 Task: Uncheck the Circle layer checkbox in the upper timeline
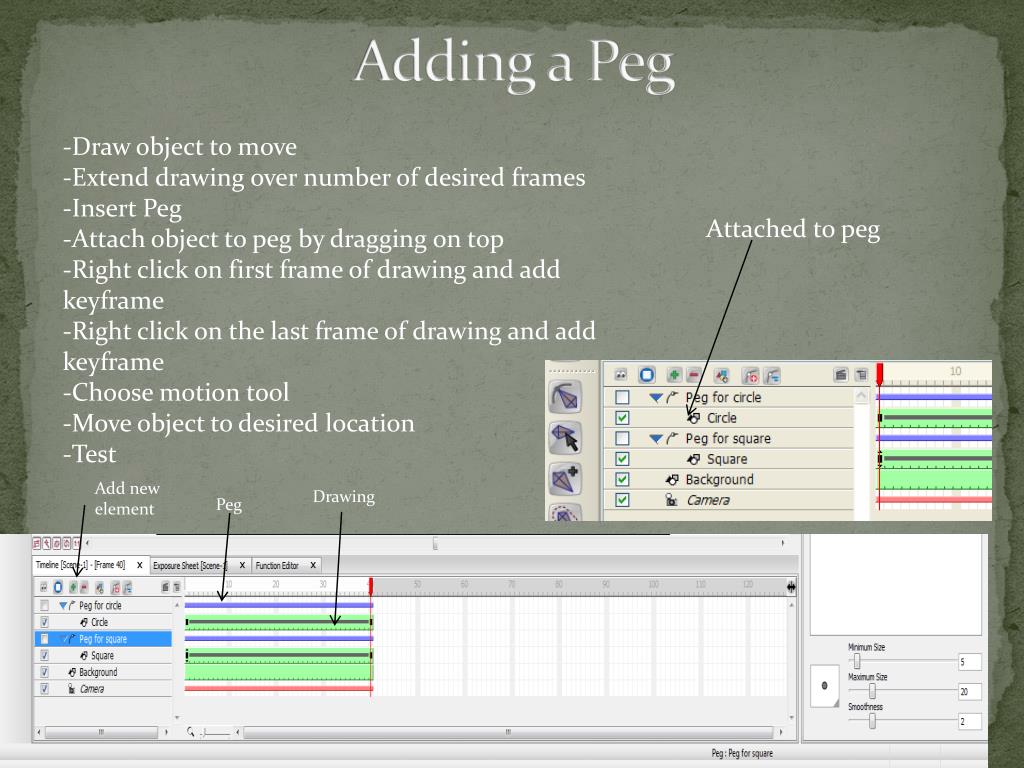[x=622, y=418]
